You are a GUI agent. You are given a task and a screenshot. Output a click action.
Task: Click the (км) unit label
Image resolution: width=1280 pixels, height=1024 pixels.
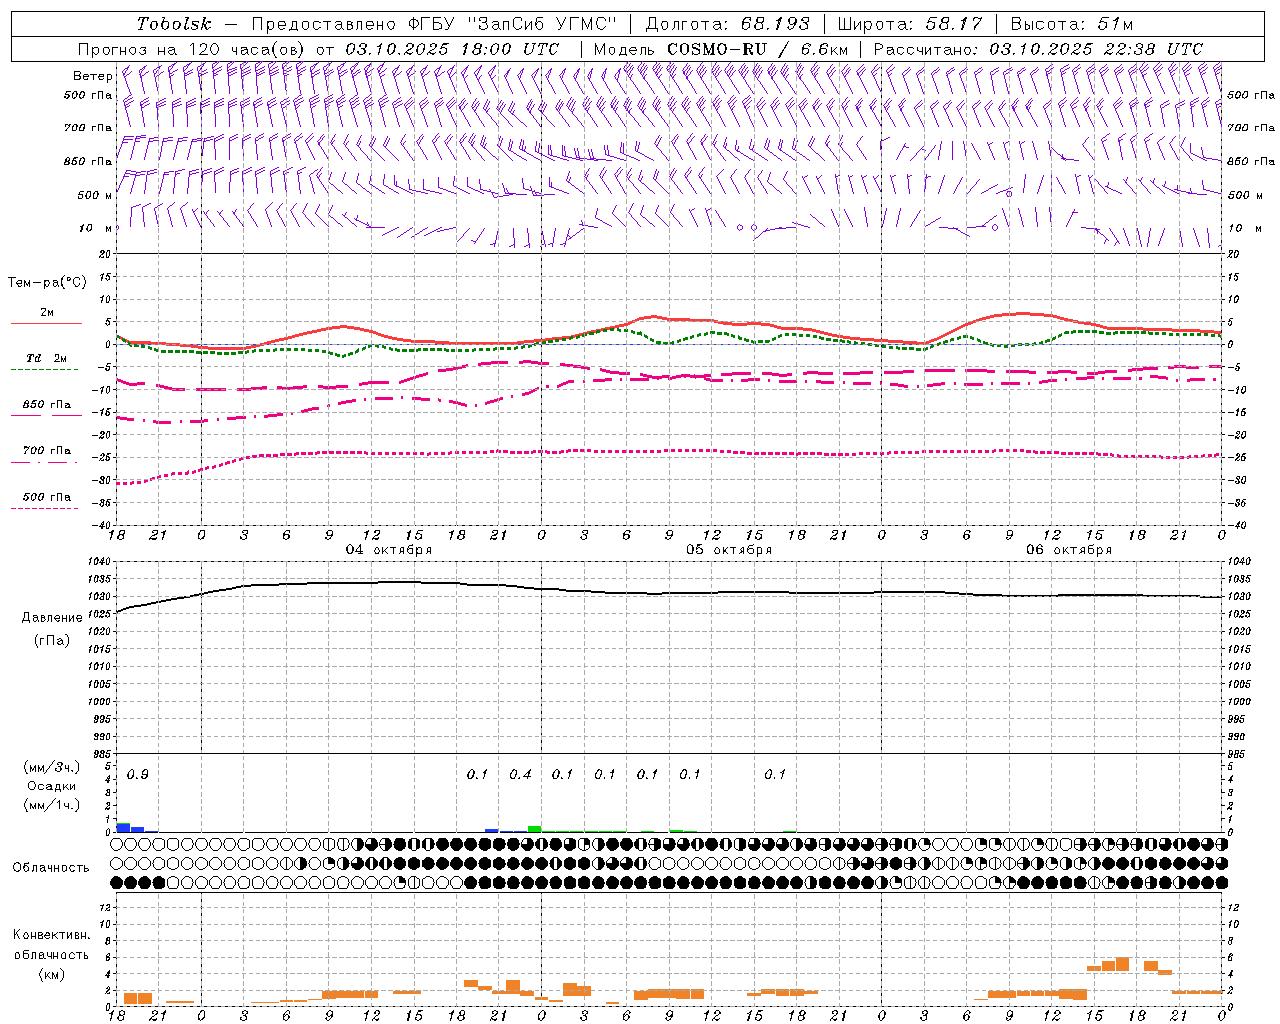tap(52, 974)
